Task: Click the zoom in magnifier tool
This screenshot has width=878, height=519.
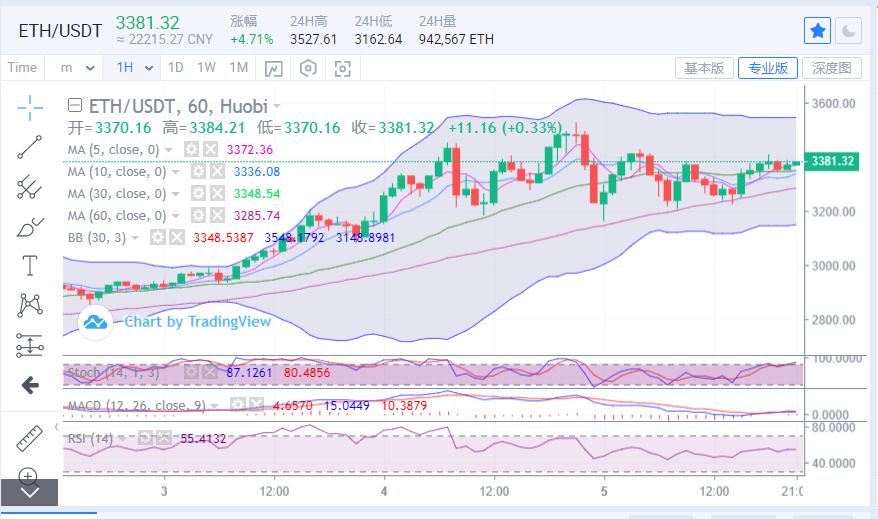Action: point(28,476)
